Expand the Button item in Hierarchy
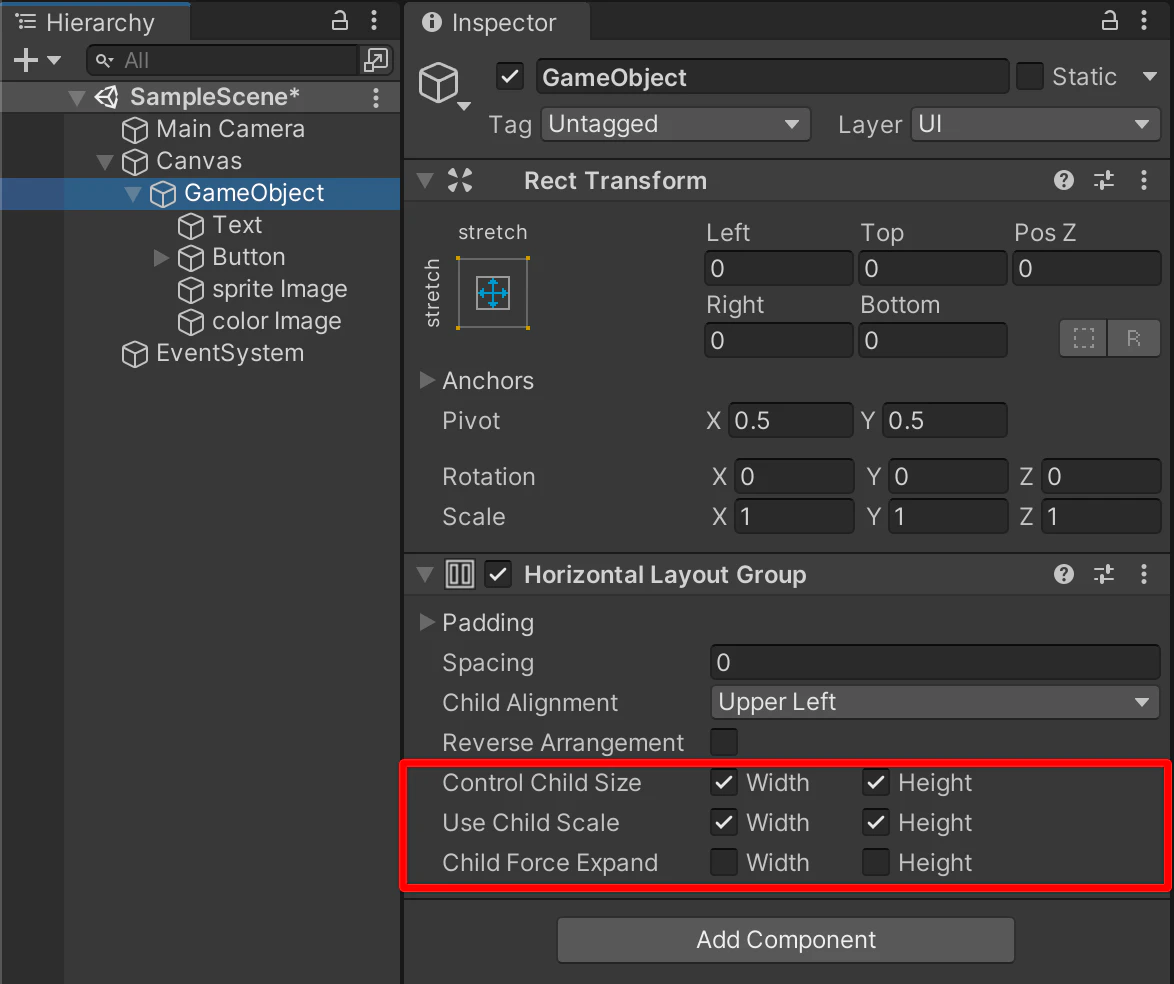 pyautogui.click(x=161, y=258)
